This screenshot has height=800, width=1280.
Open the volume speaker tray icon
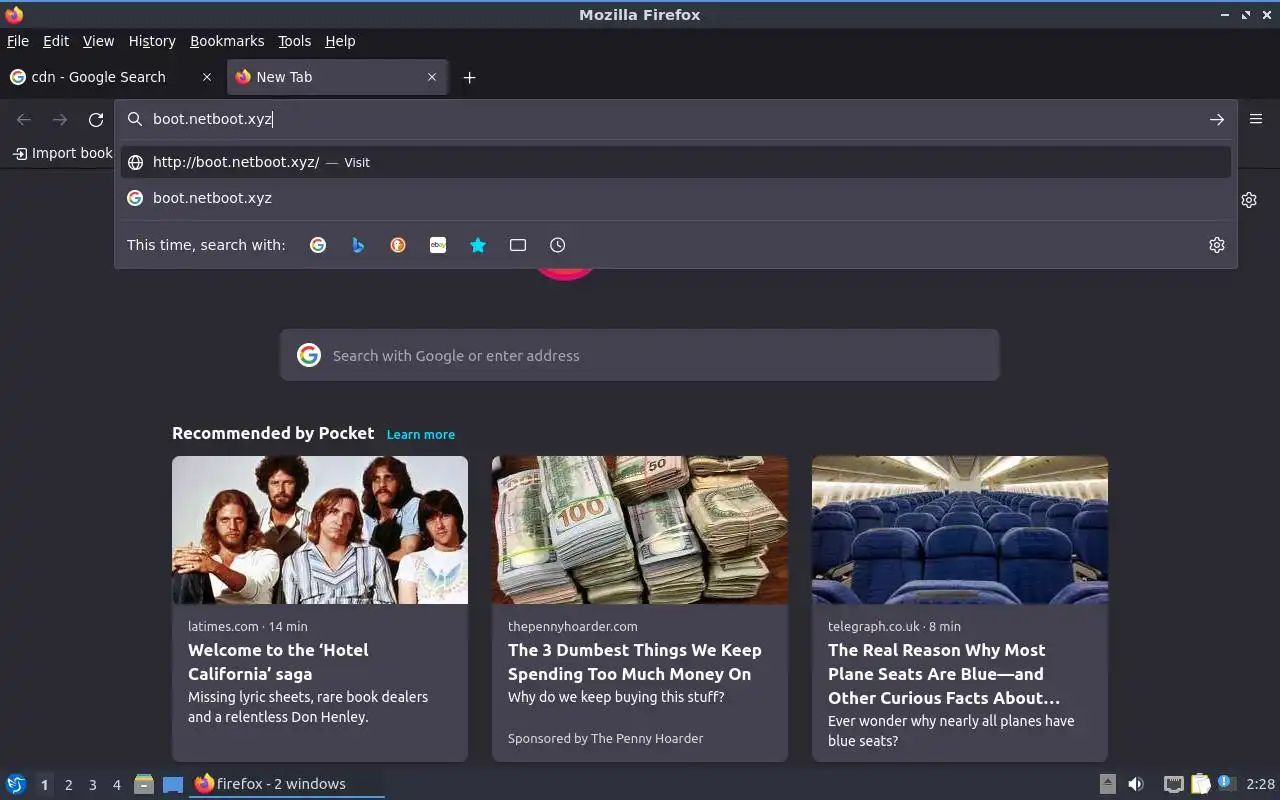tap(1136, 784)
